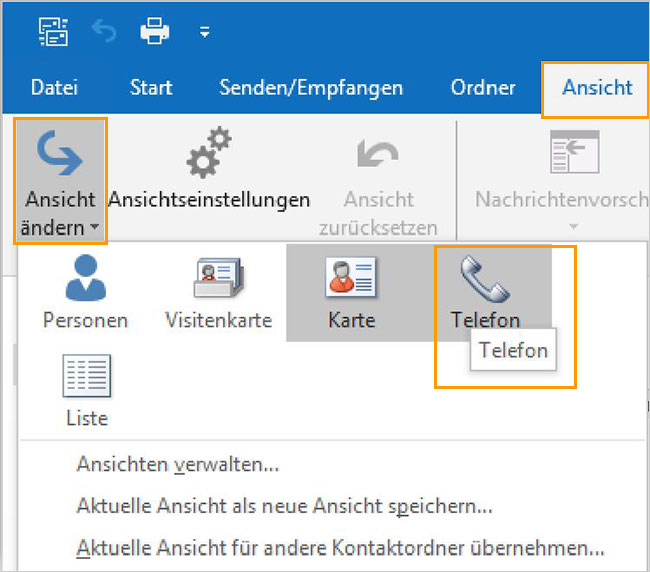
Task: Open the Datei tab
Action: pyautogui.click(x=54, y=87)
